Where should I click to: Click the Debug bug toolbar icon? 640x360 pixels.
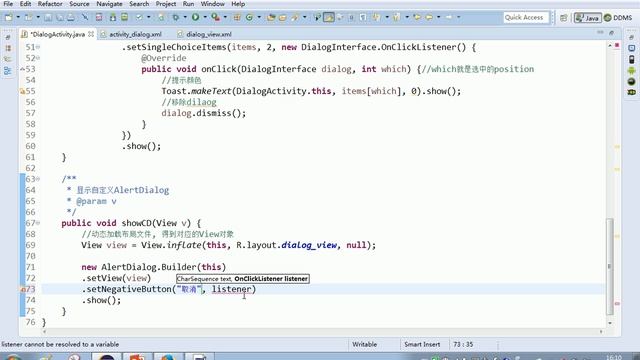point(176,17)
